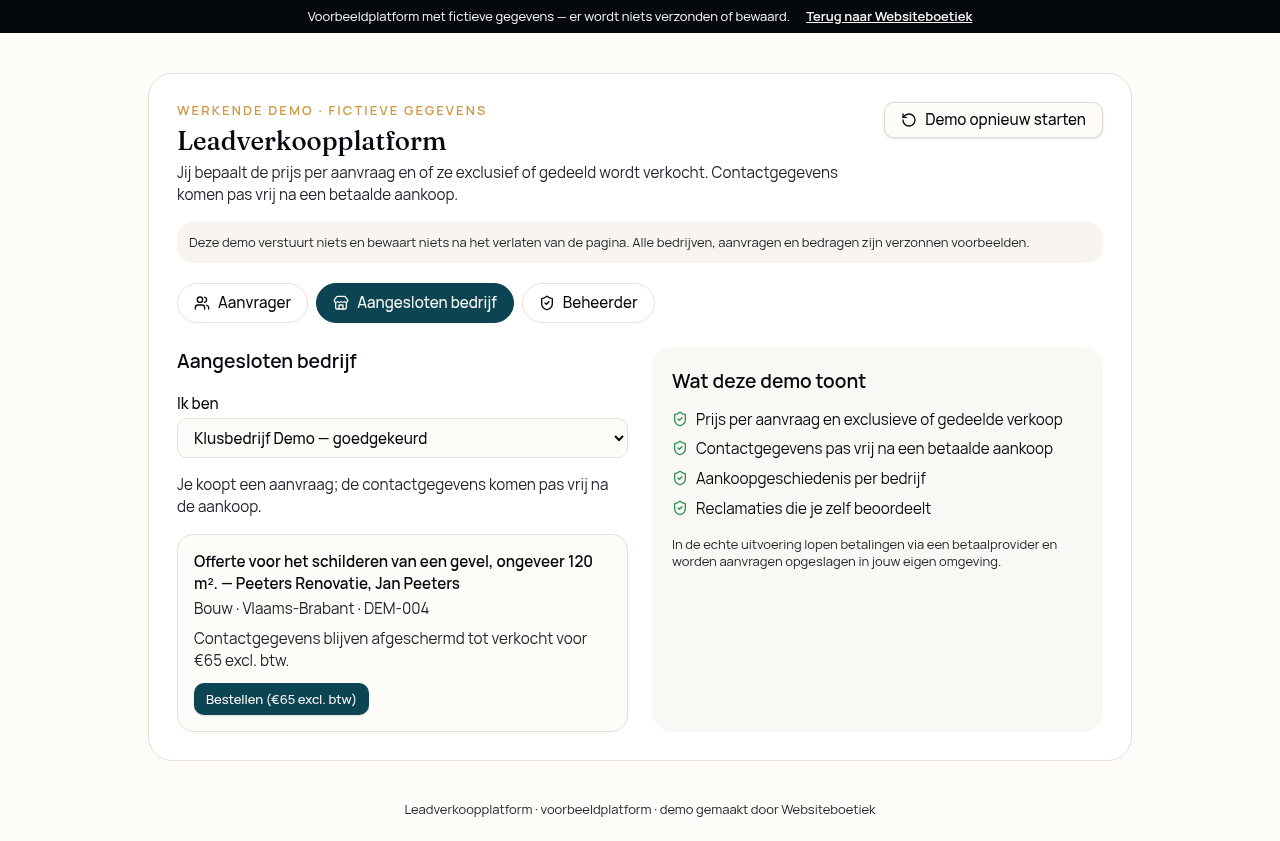Viewport: 1280px width, 841px height.
Task: Click text Prijs per aanvraag en exclusieve
Action: coord(879,419)
